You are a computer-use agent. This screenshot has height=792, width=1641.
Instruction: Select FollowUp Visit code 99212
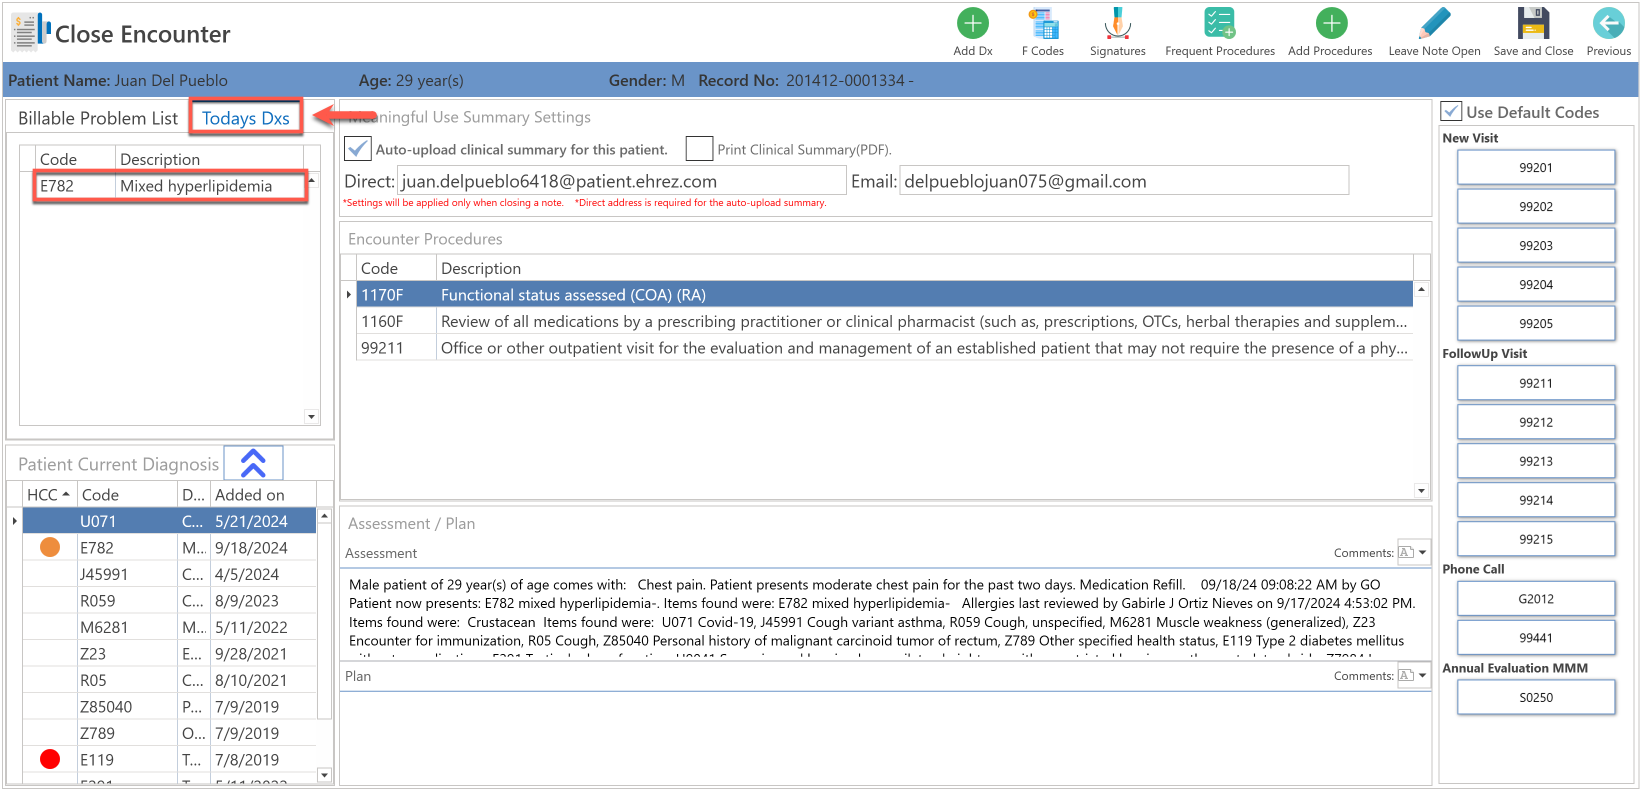click(1535, 422)
